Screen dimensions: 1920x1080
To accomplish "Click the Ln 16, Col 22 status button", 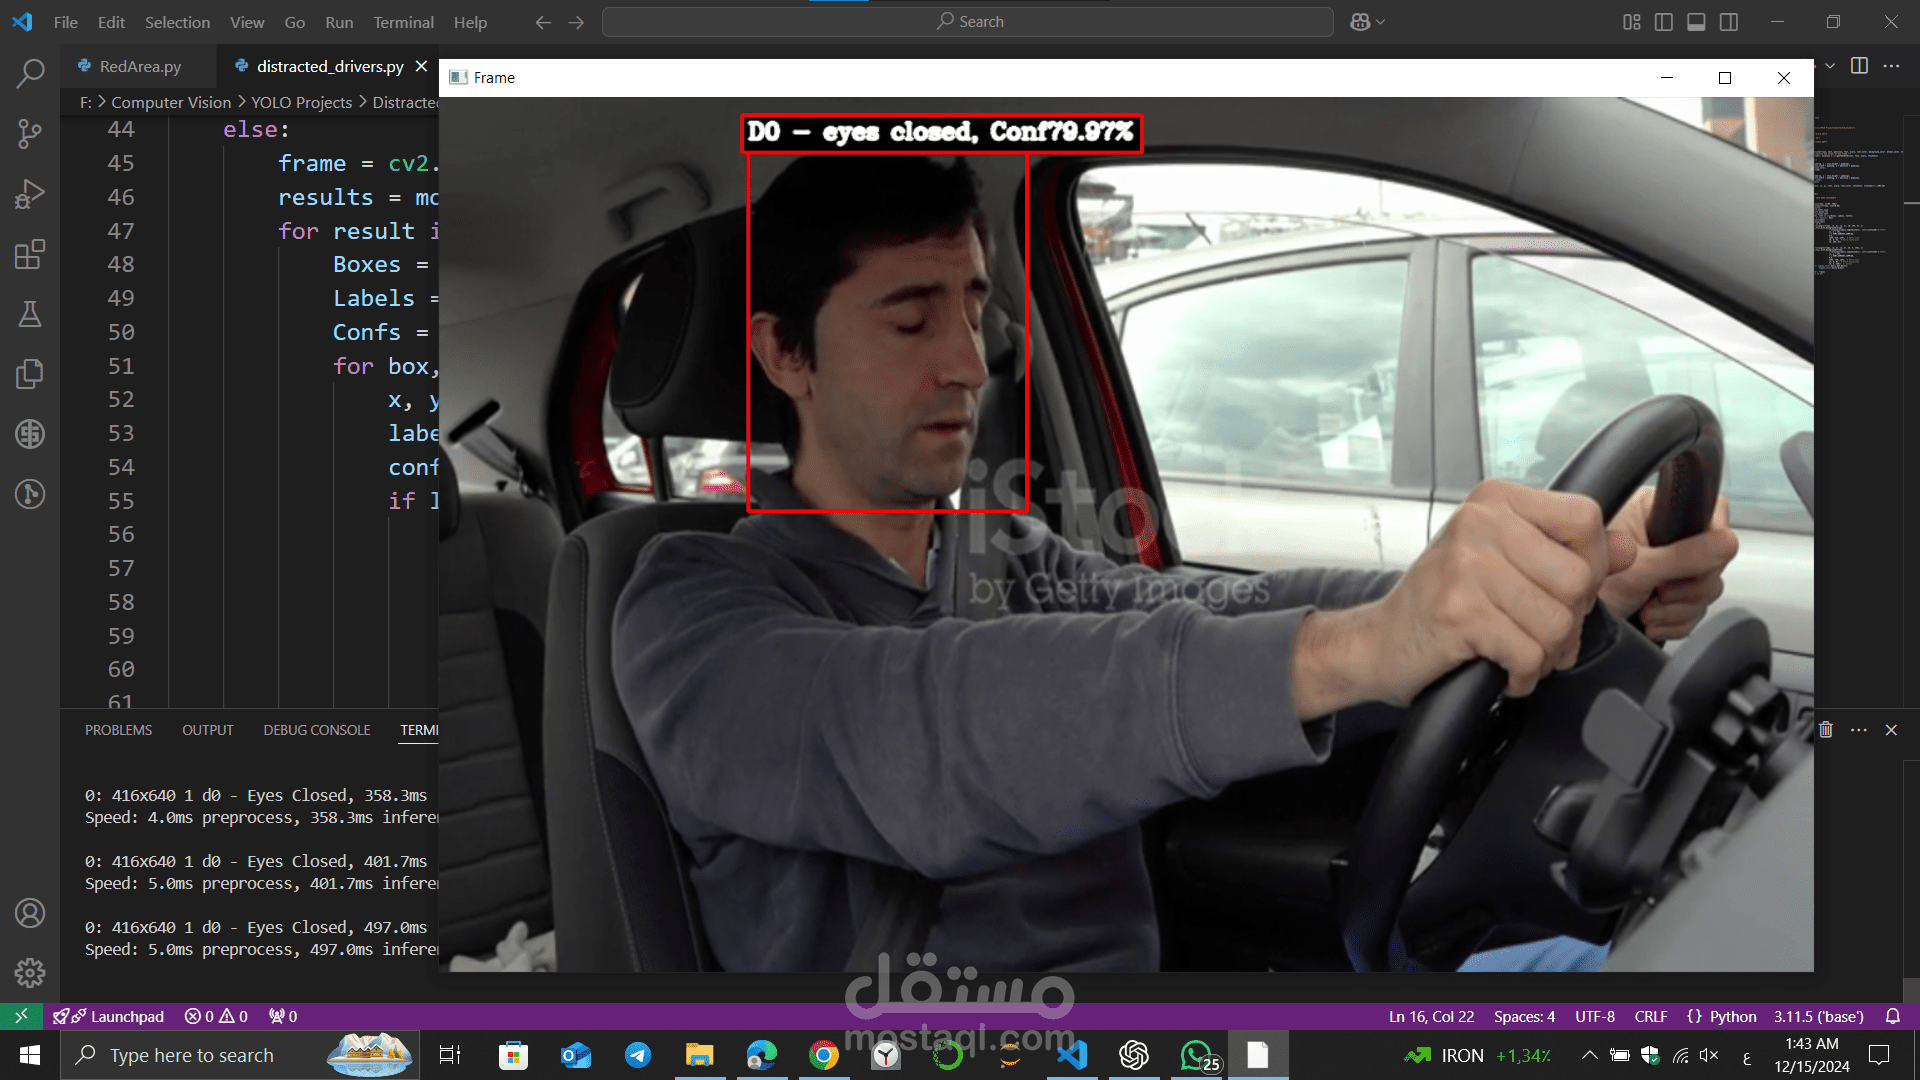I will coord(1431,1016).
